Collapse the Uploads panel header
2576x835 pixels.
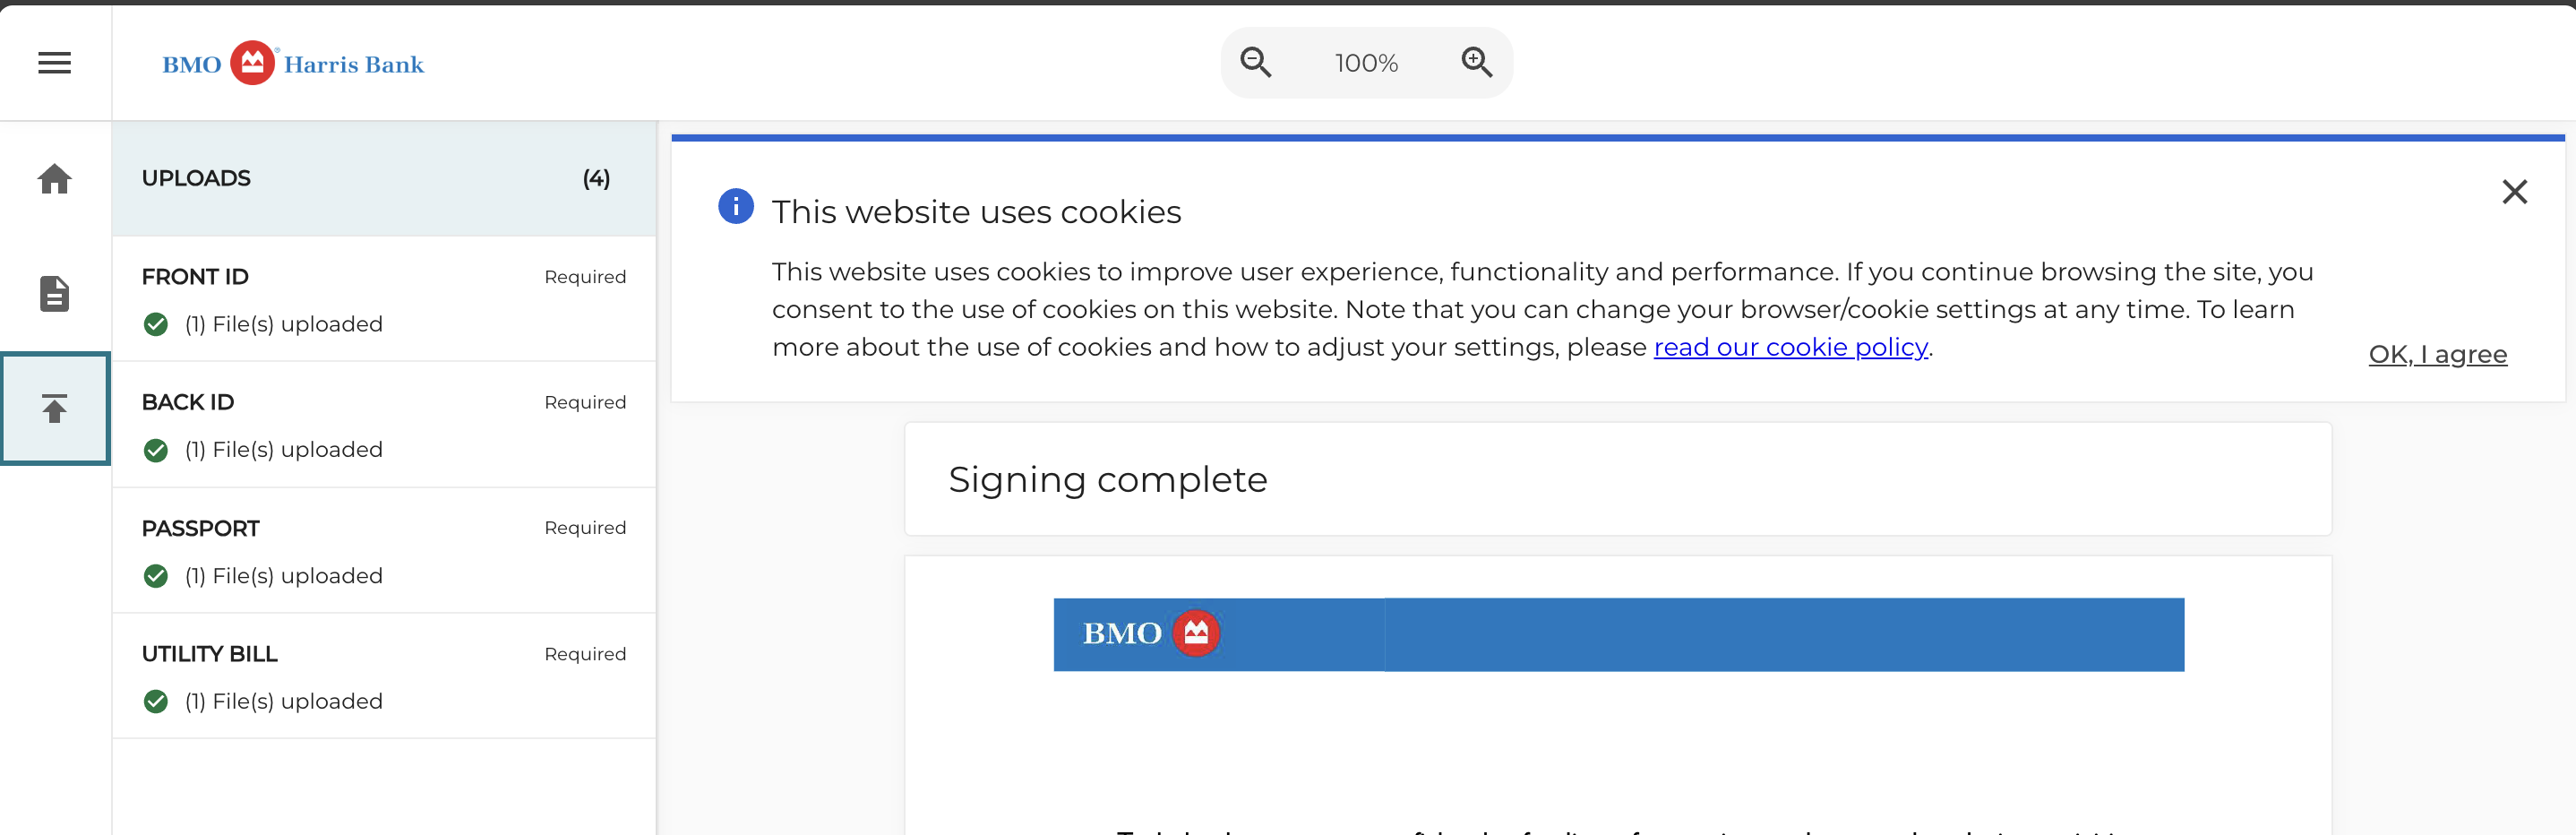[384, 179]
